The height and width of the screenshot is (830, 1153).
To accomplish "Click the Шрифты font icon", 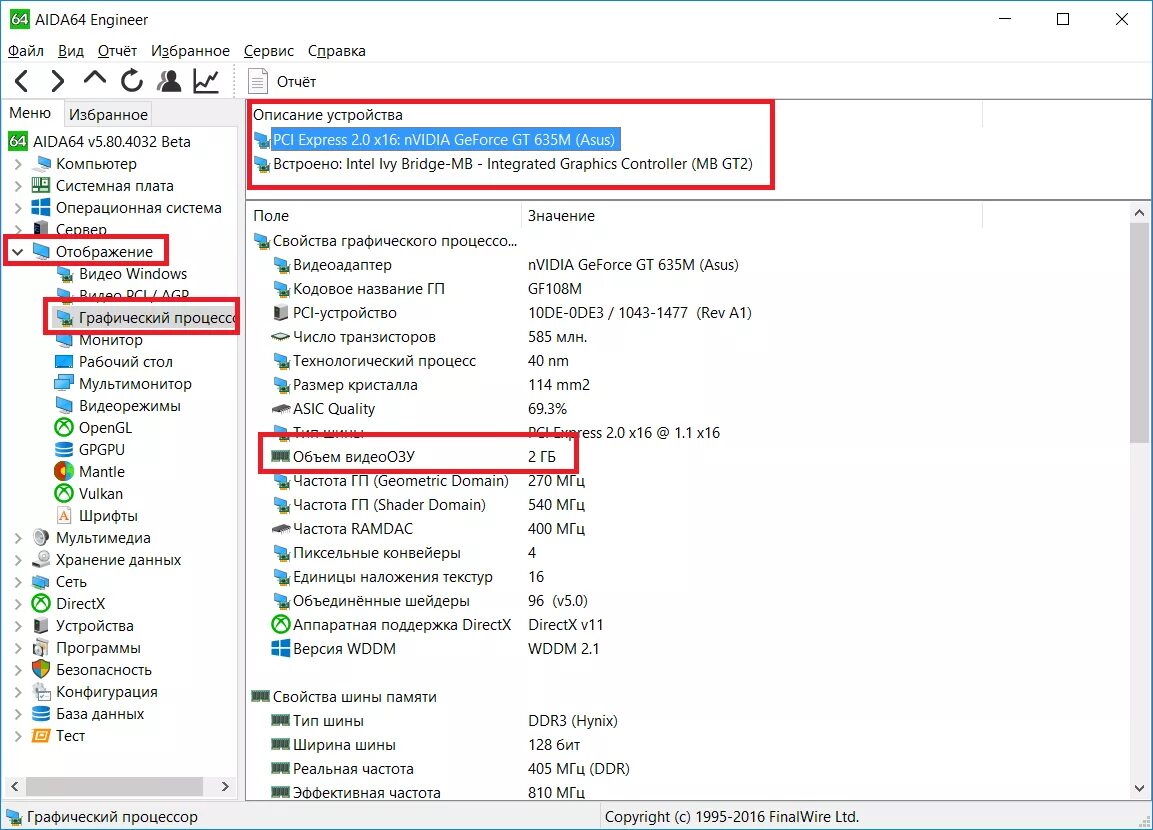I will point(64,515).
